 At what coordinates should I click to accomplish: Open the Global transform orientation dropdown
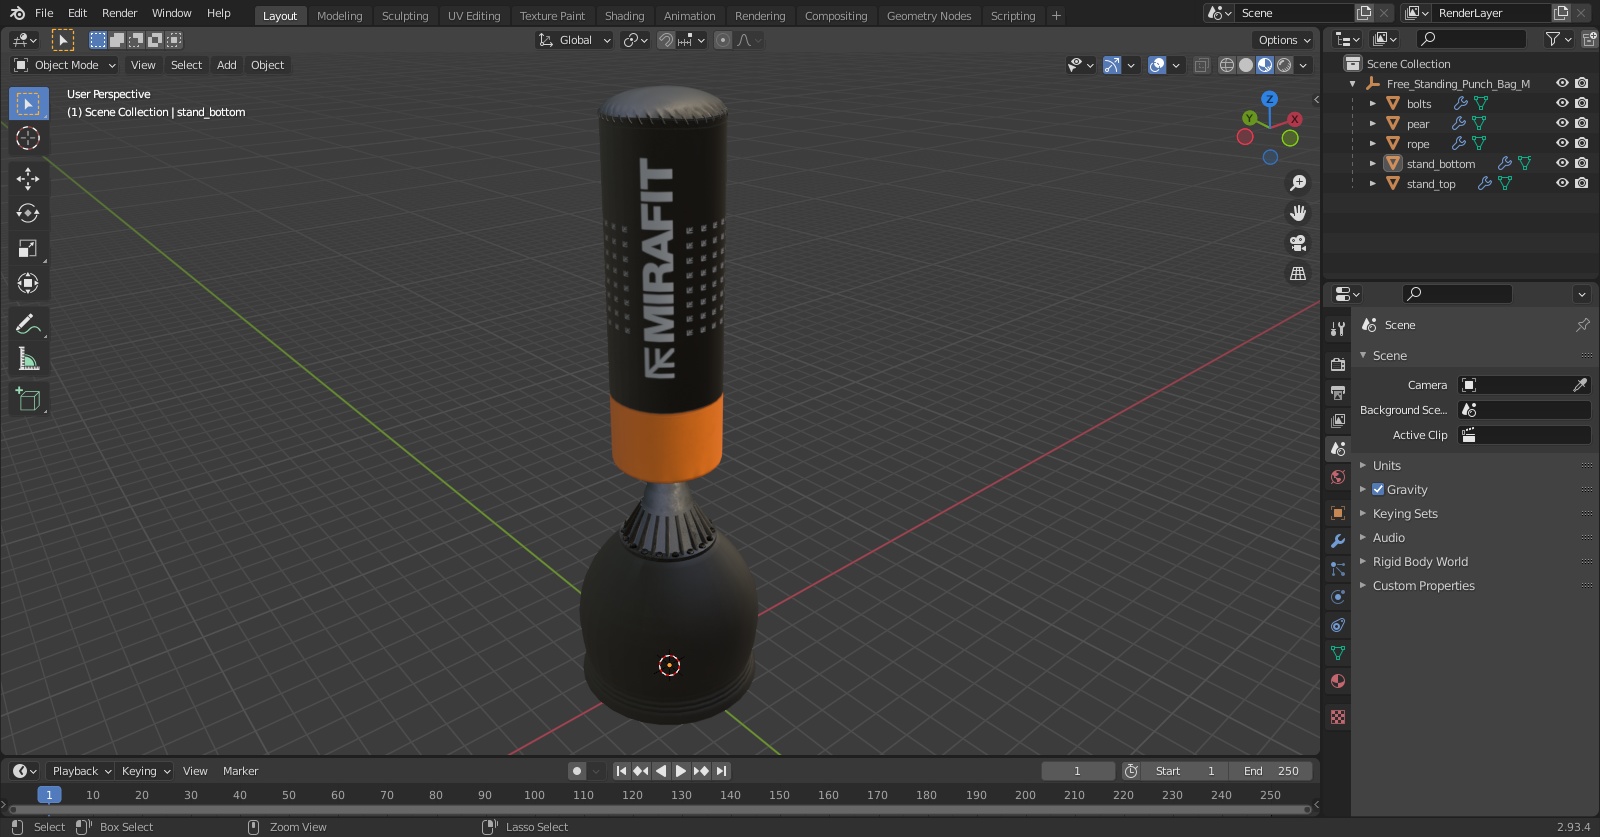pos(574,40)
